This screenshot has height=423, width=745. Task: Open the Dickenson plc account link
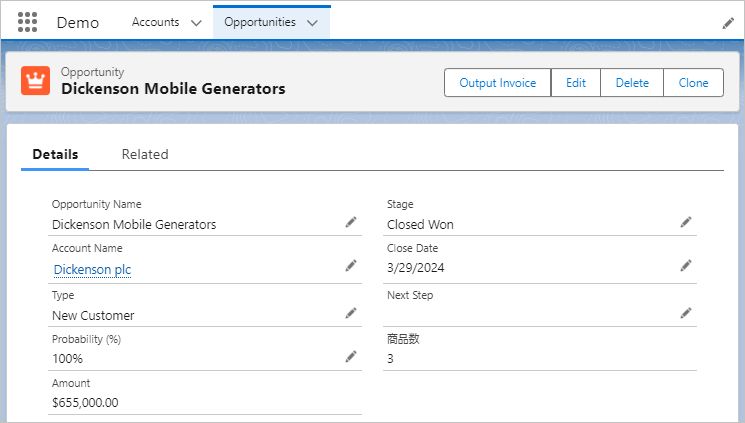[x=92, y=269]
